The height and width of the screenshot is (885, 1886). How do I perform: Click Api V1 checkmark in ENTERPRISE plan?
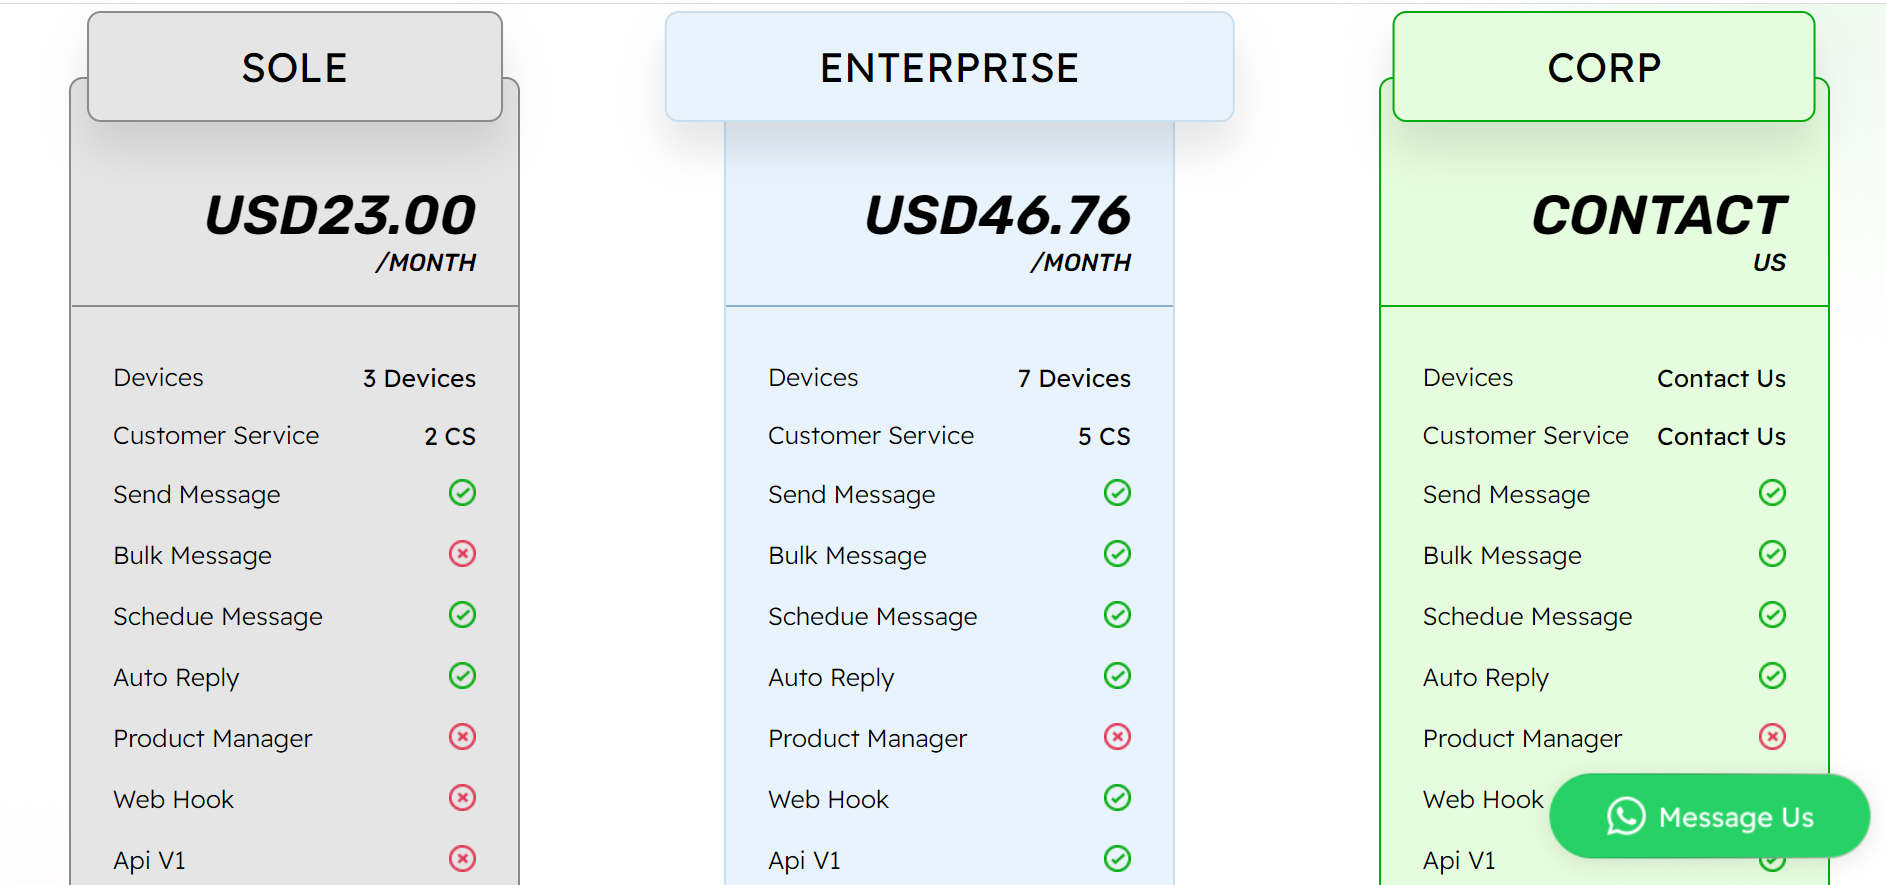(1117, 859)
